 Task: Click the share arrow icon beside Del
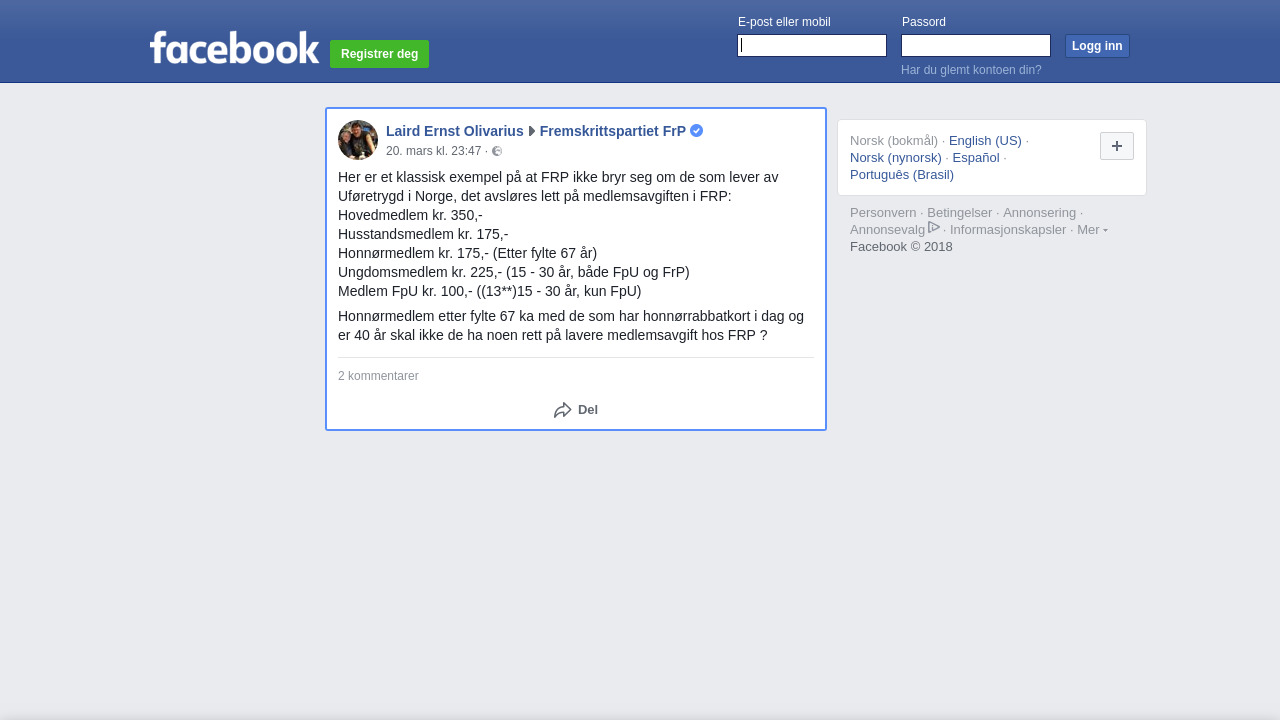click(x=563, y=410)
